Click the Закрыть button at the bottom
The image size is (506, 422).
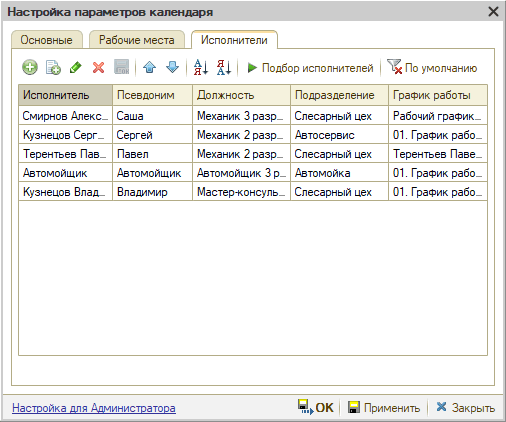click(x=466, y=407)
